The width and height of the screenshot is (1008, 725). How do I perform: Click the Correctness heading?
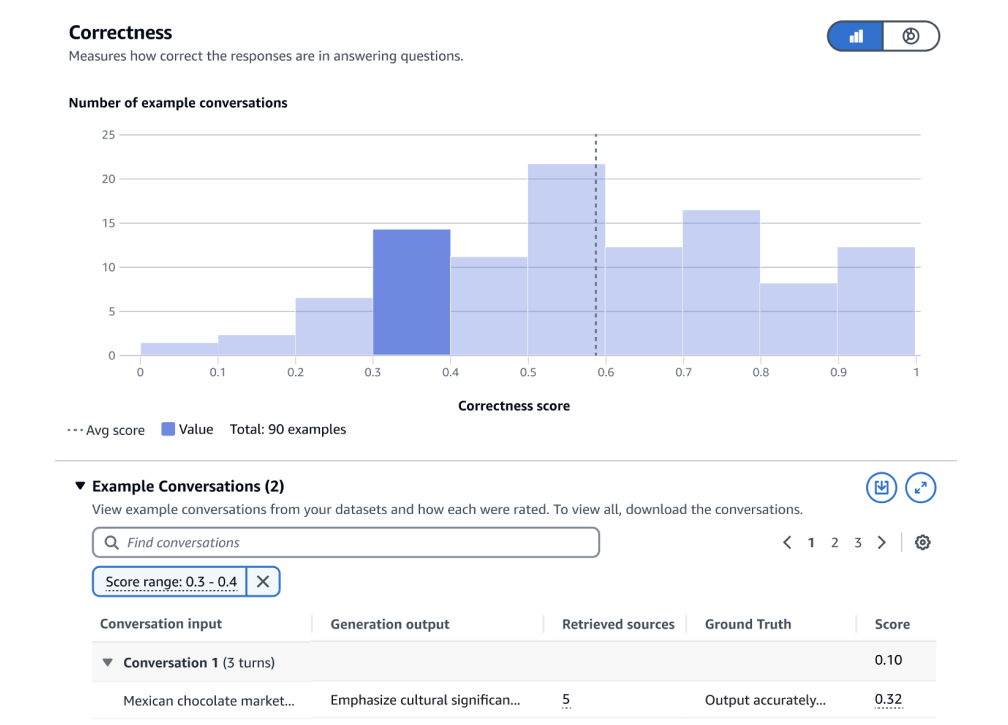[x=120, y=33]
